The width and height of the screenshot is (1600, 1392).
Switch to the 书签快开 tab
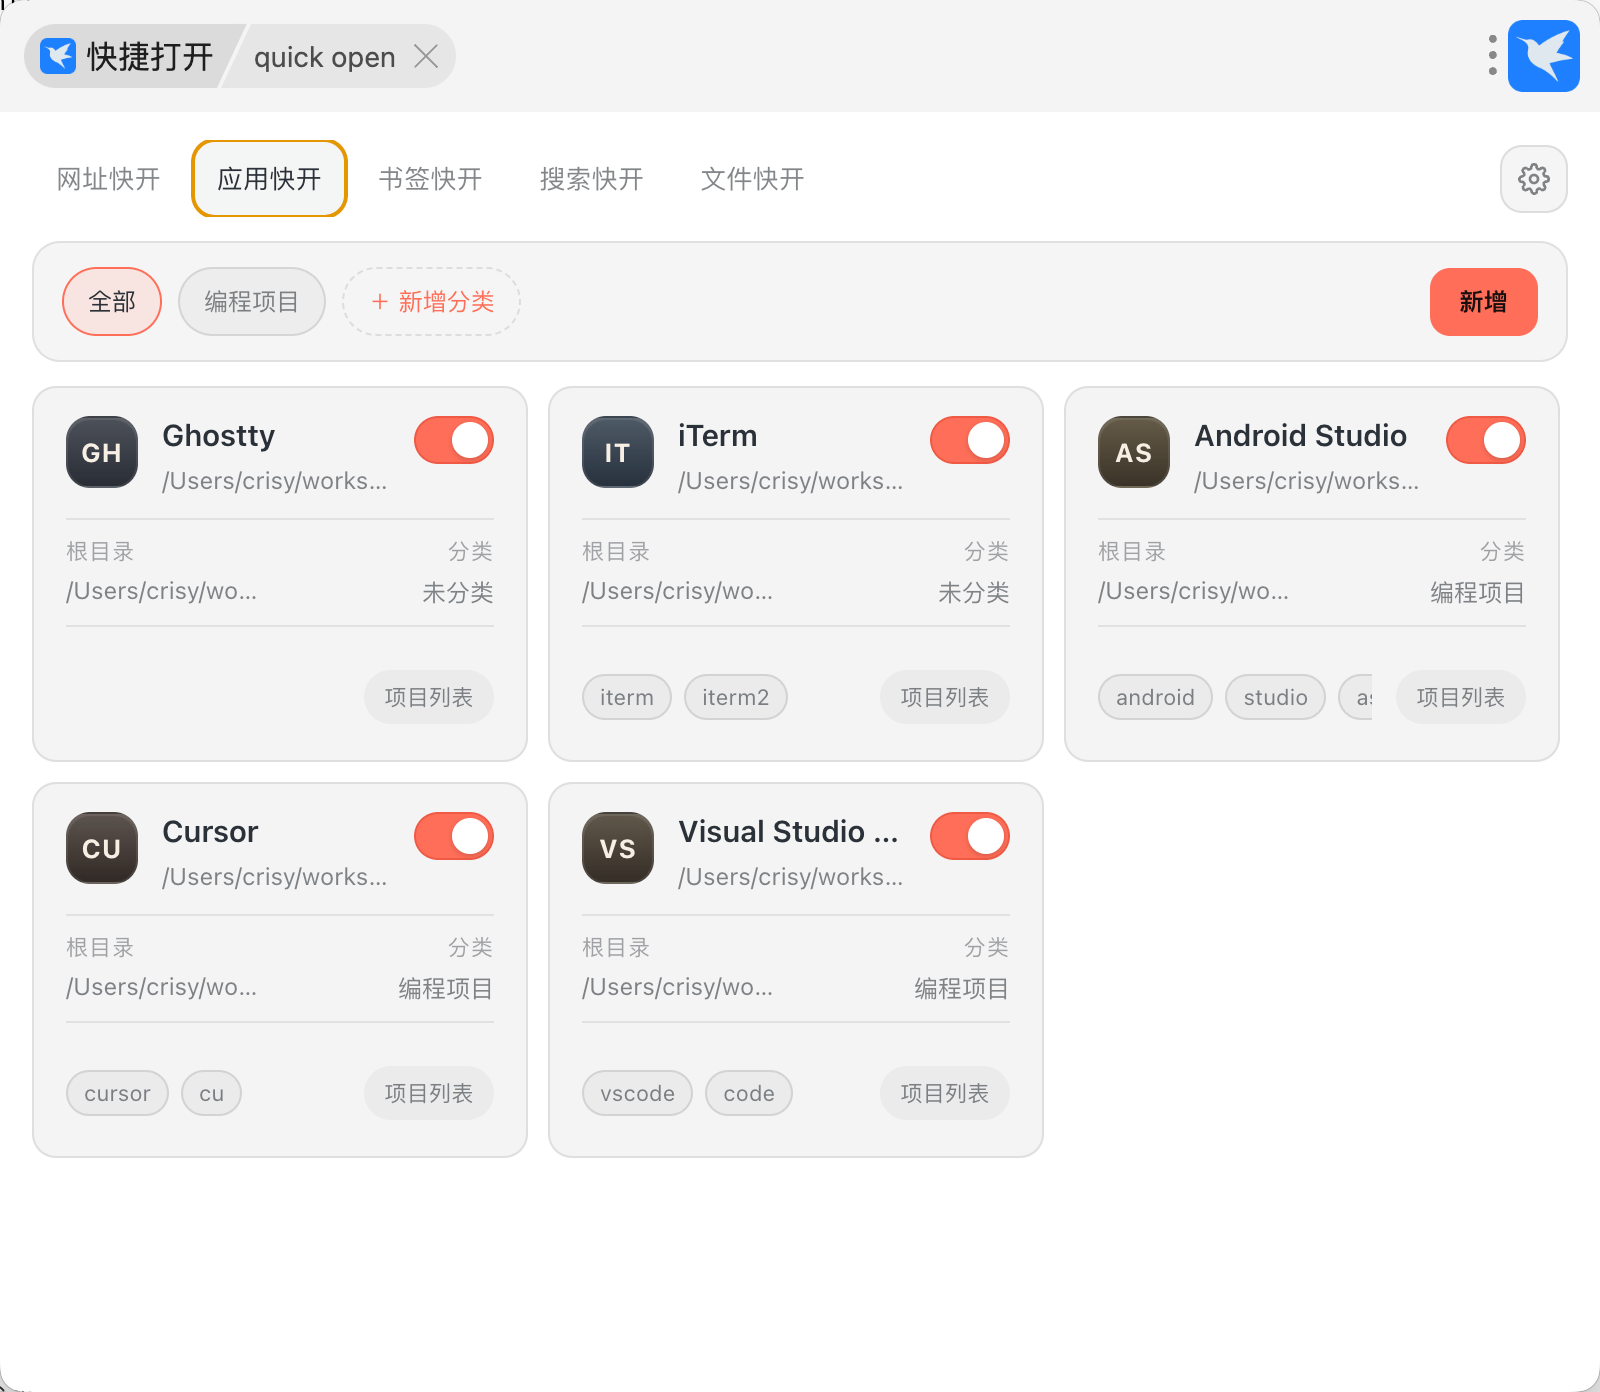(430, 179)
